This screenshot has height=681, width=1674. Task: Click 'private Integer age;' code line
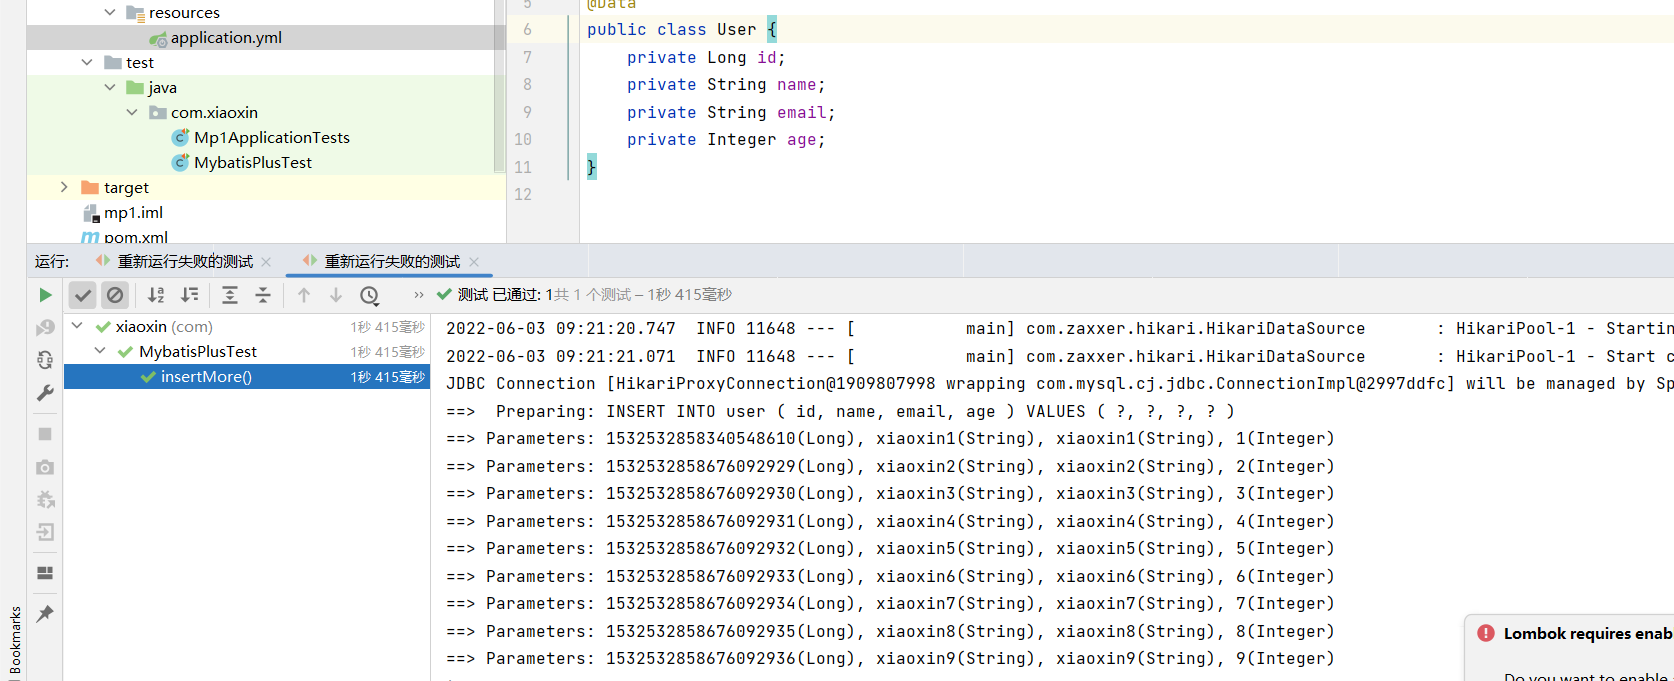pyautogui.click(x=726, y=140)
